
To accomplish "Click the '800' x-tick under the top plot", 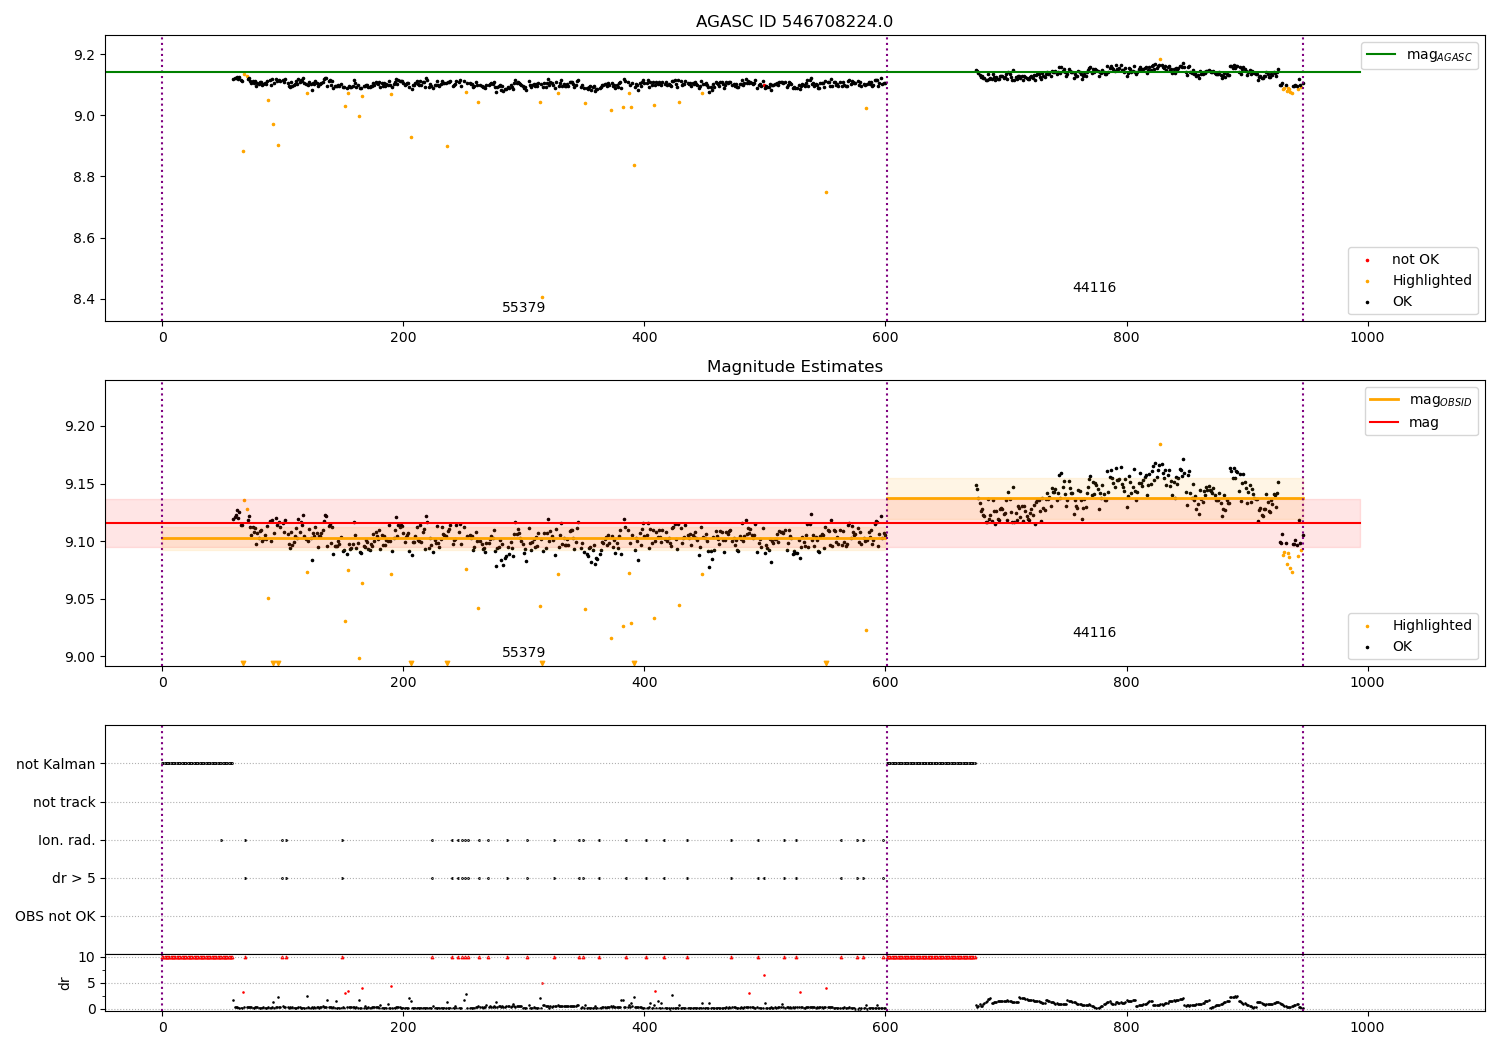I will 1126,338.
